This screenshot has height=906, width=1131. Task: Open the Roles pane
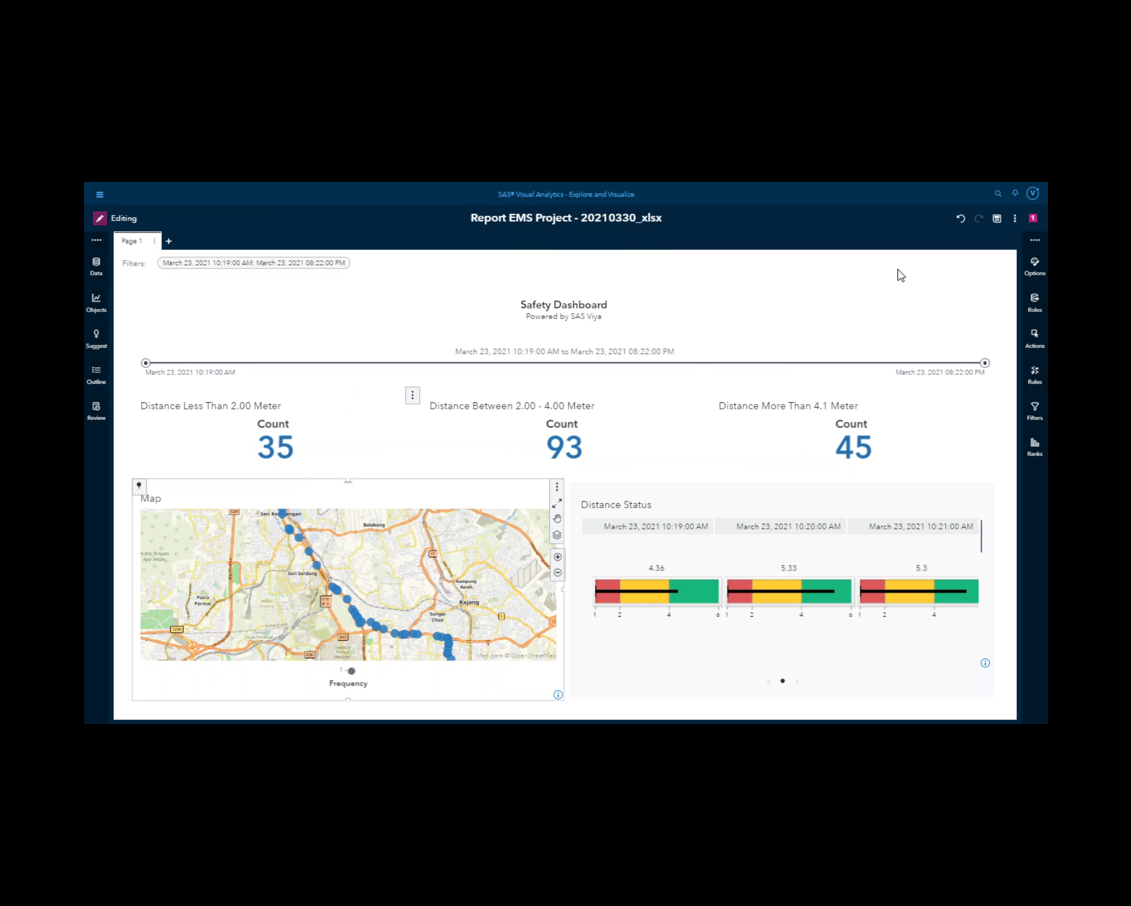click(x=1034, y=301)
